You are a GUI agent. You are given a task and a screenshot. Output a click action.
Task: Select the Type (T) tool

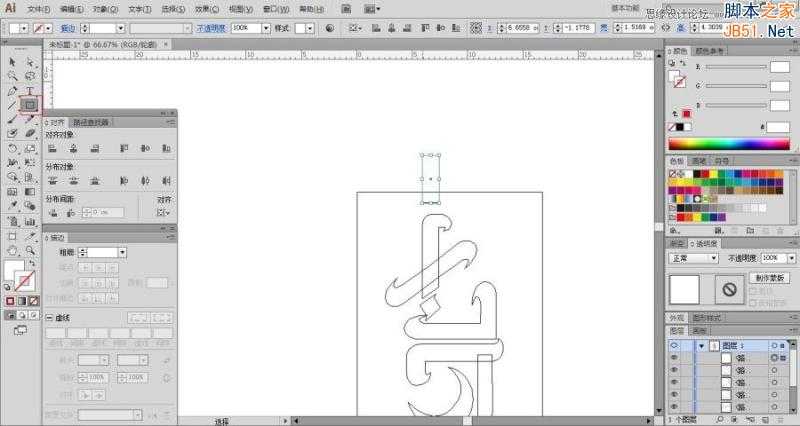coord(30,91)
